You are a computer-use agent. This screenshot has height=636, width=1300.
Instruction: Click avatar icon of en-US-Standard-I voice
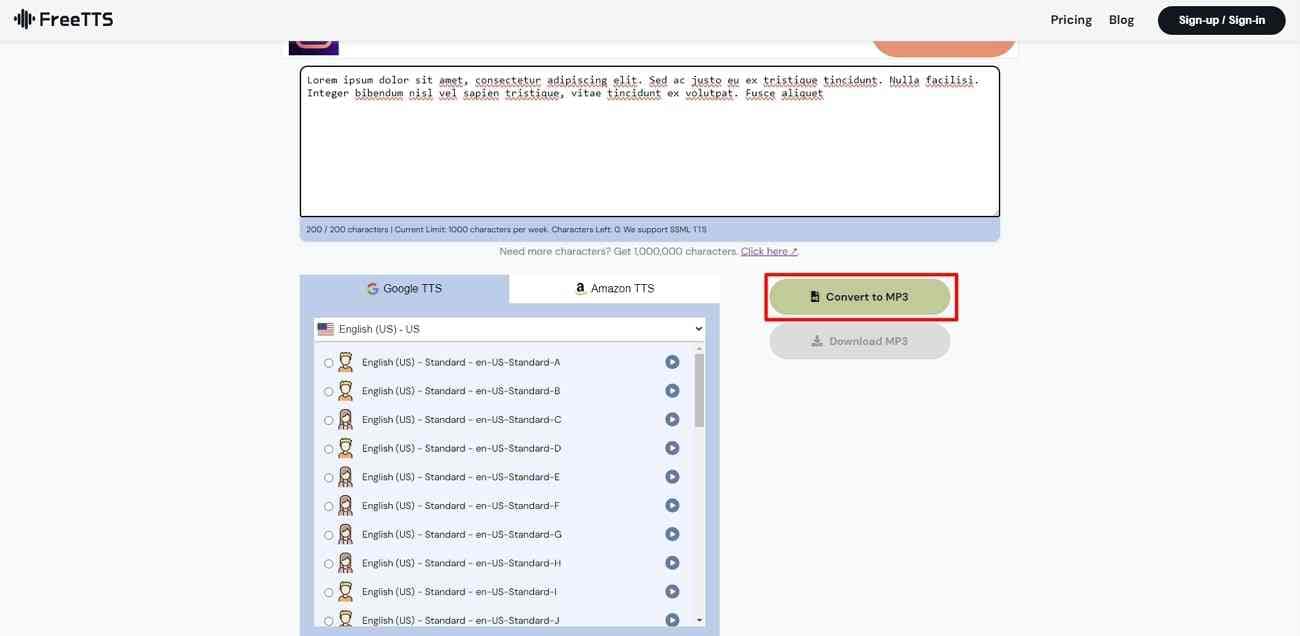tap(345, 591)
